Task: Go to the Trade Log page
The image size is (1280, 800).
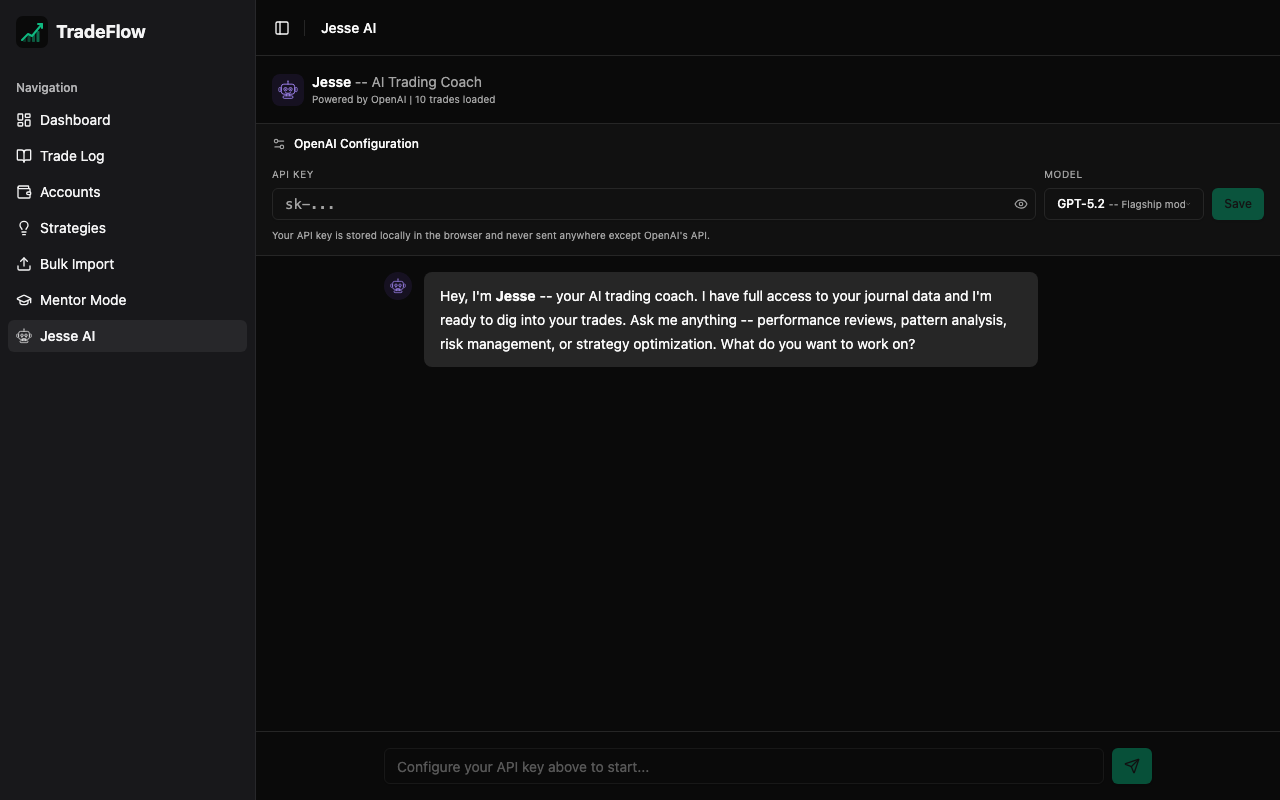Action: pyautogui.click(x=72, y=156)
